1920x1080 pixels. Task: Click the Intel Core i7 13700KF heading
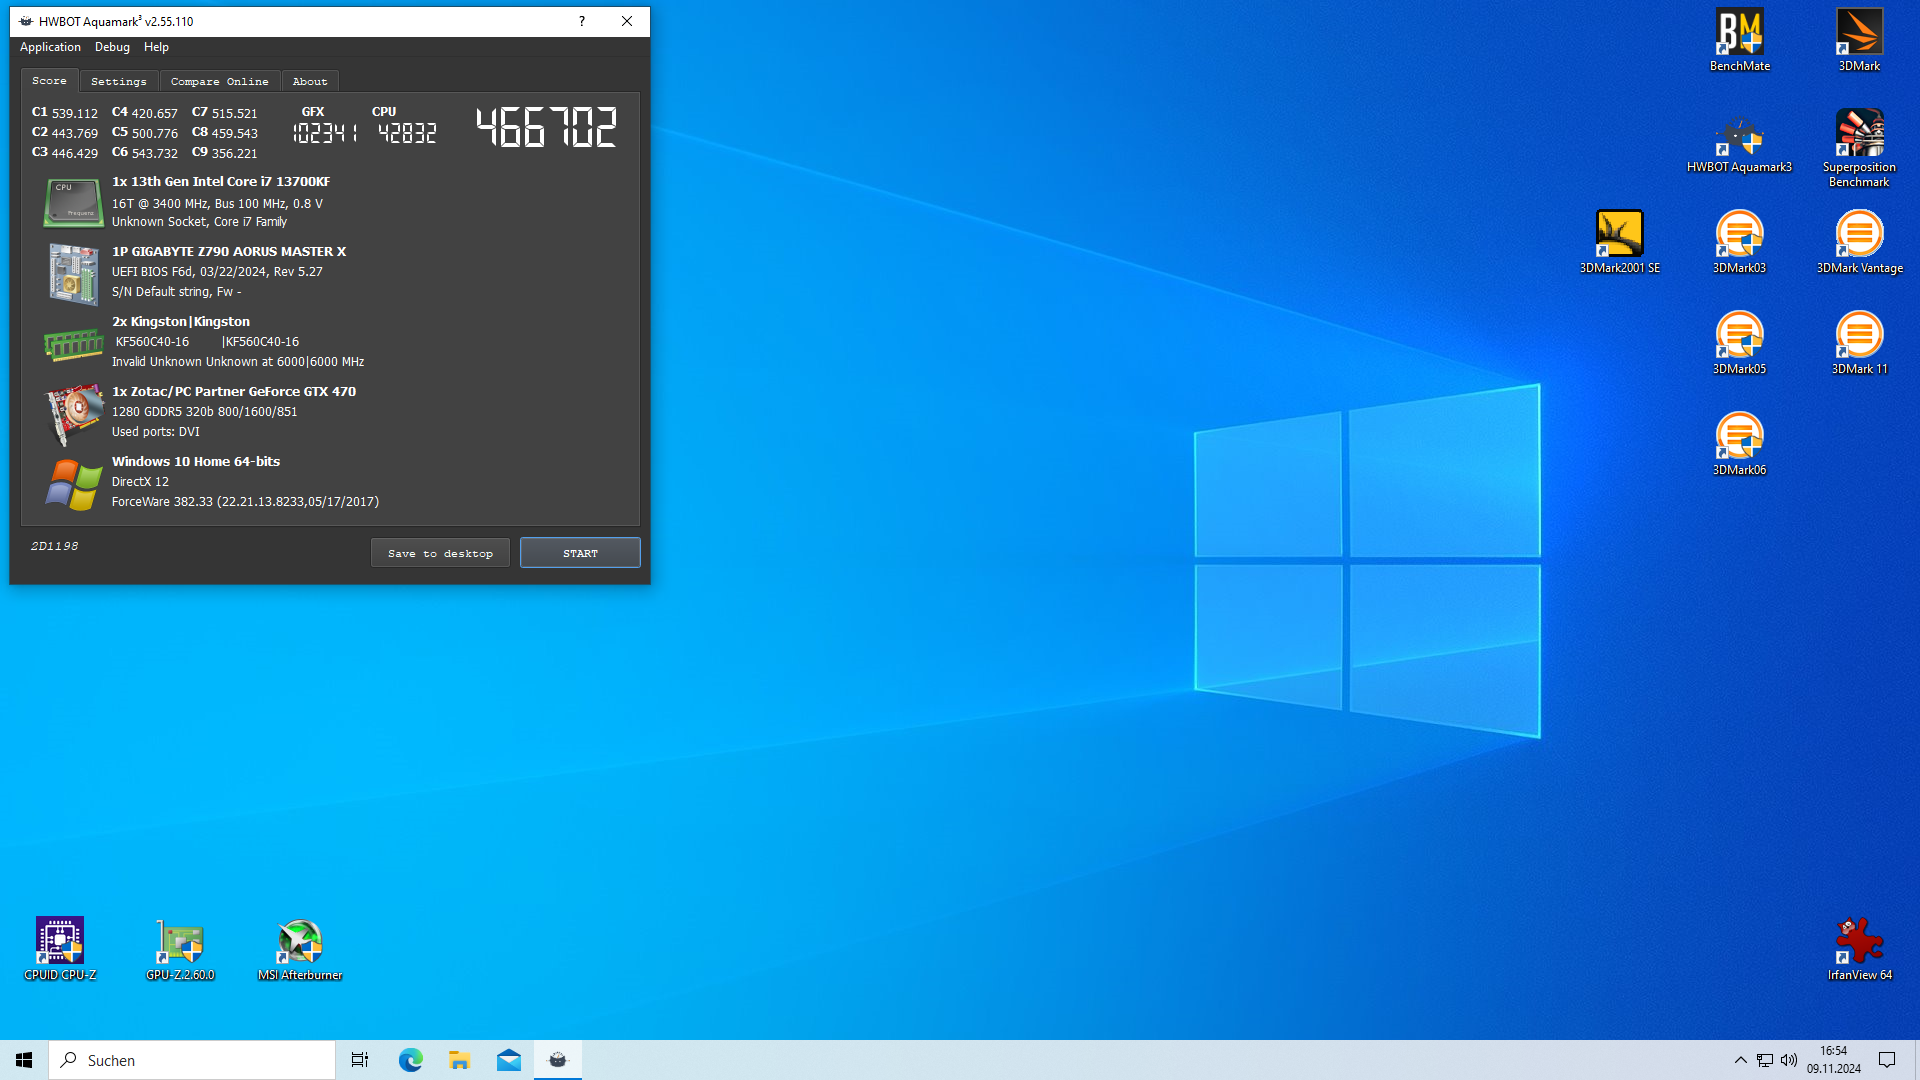pyautogui.click(x=221, y=182)
